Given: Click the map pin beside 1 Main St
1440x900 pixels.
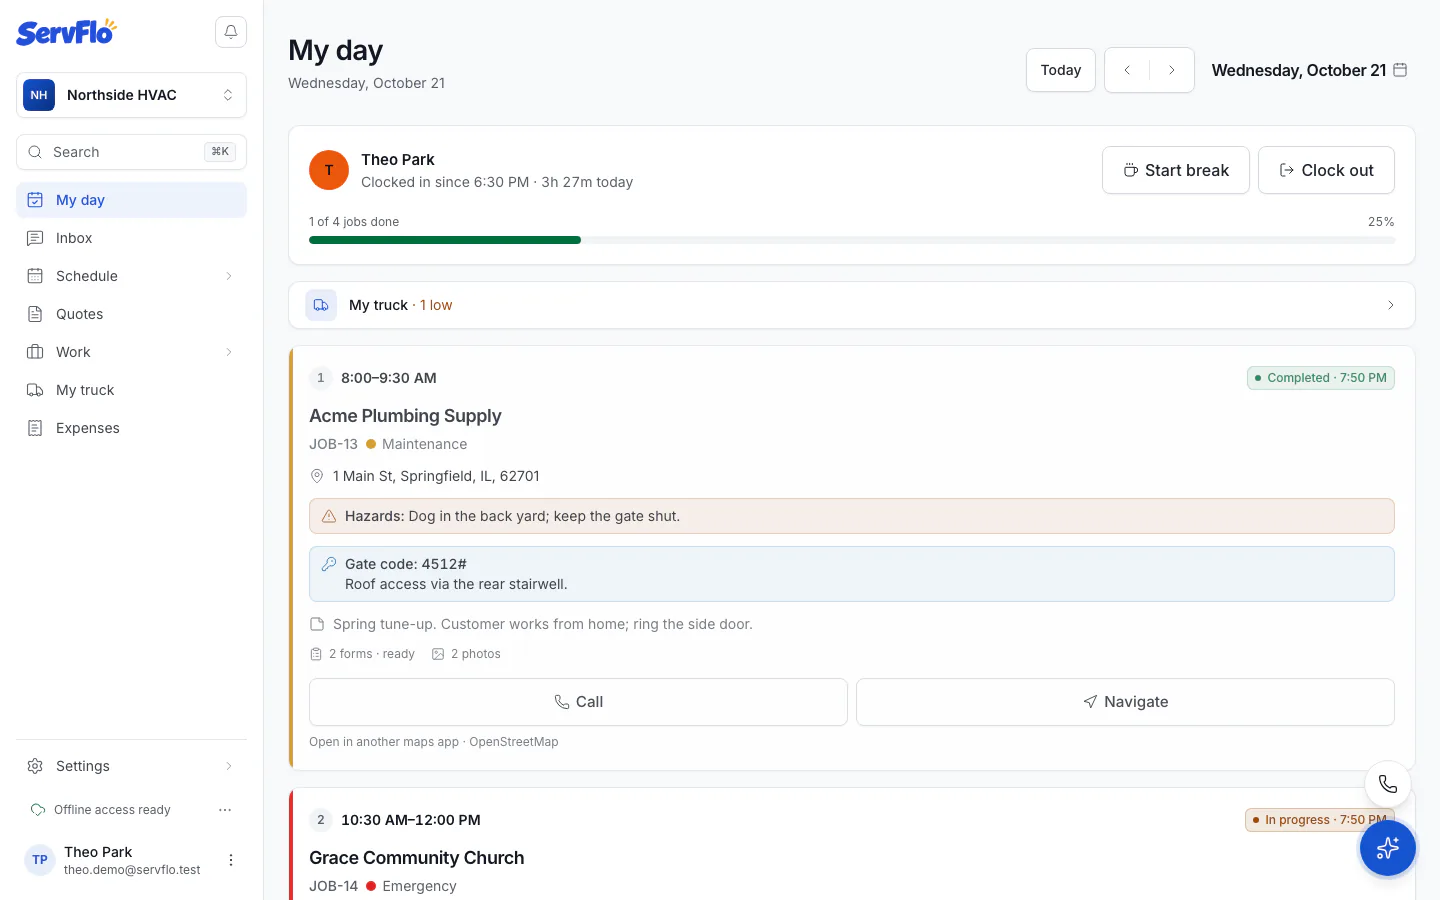Looking at the screenshot, I should point(317,476).
